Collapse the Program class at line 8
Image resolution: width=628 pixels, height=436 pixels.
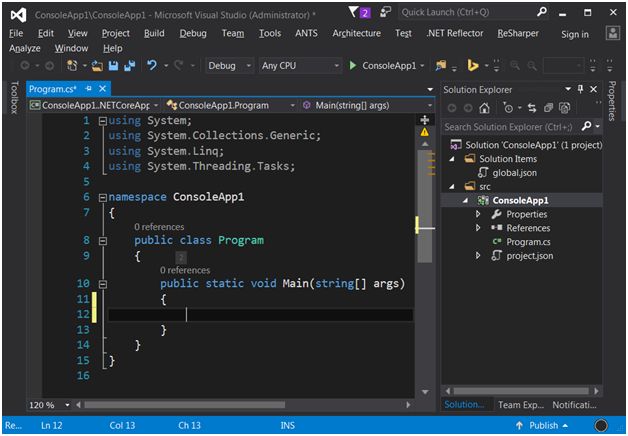[x=103, y=241]
